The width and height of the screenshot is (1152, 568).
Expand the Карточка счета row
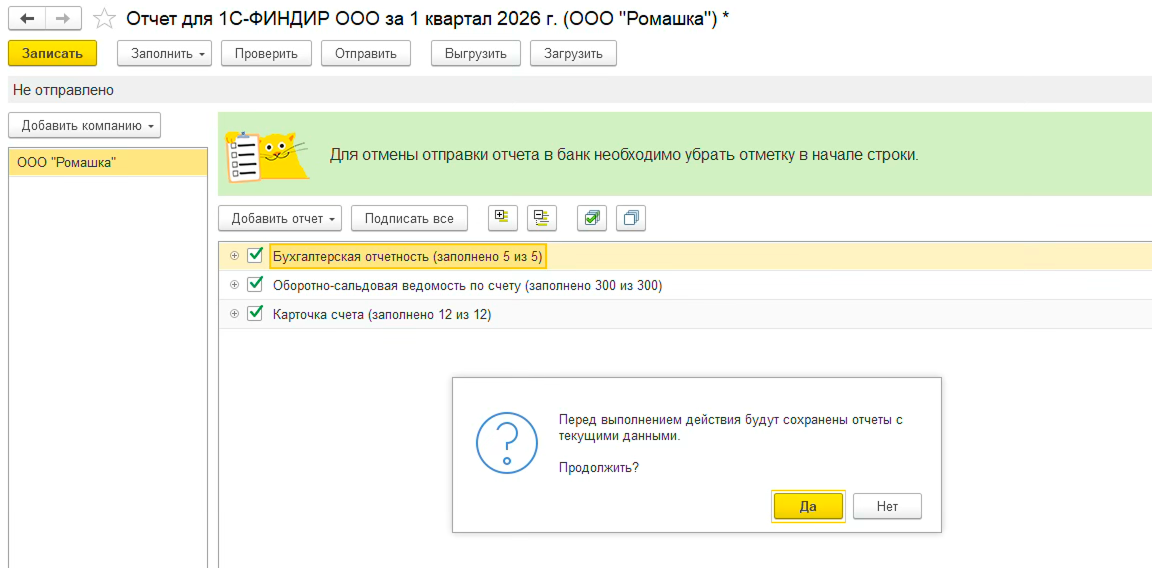pyautogui.click(x=234, y=314)
